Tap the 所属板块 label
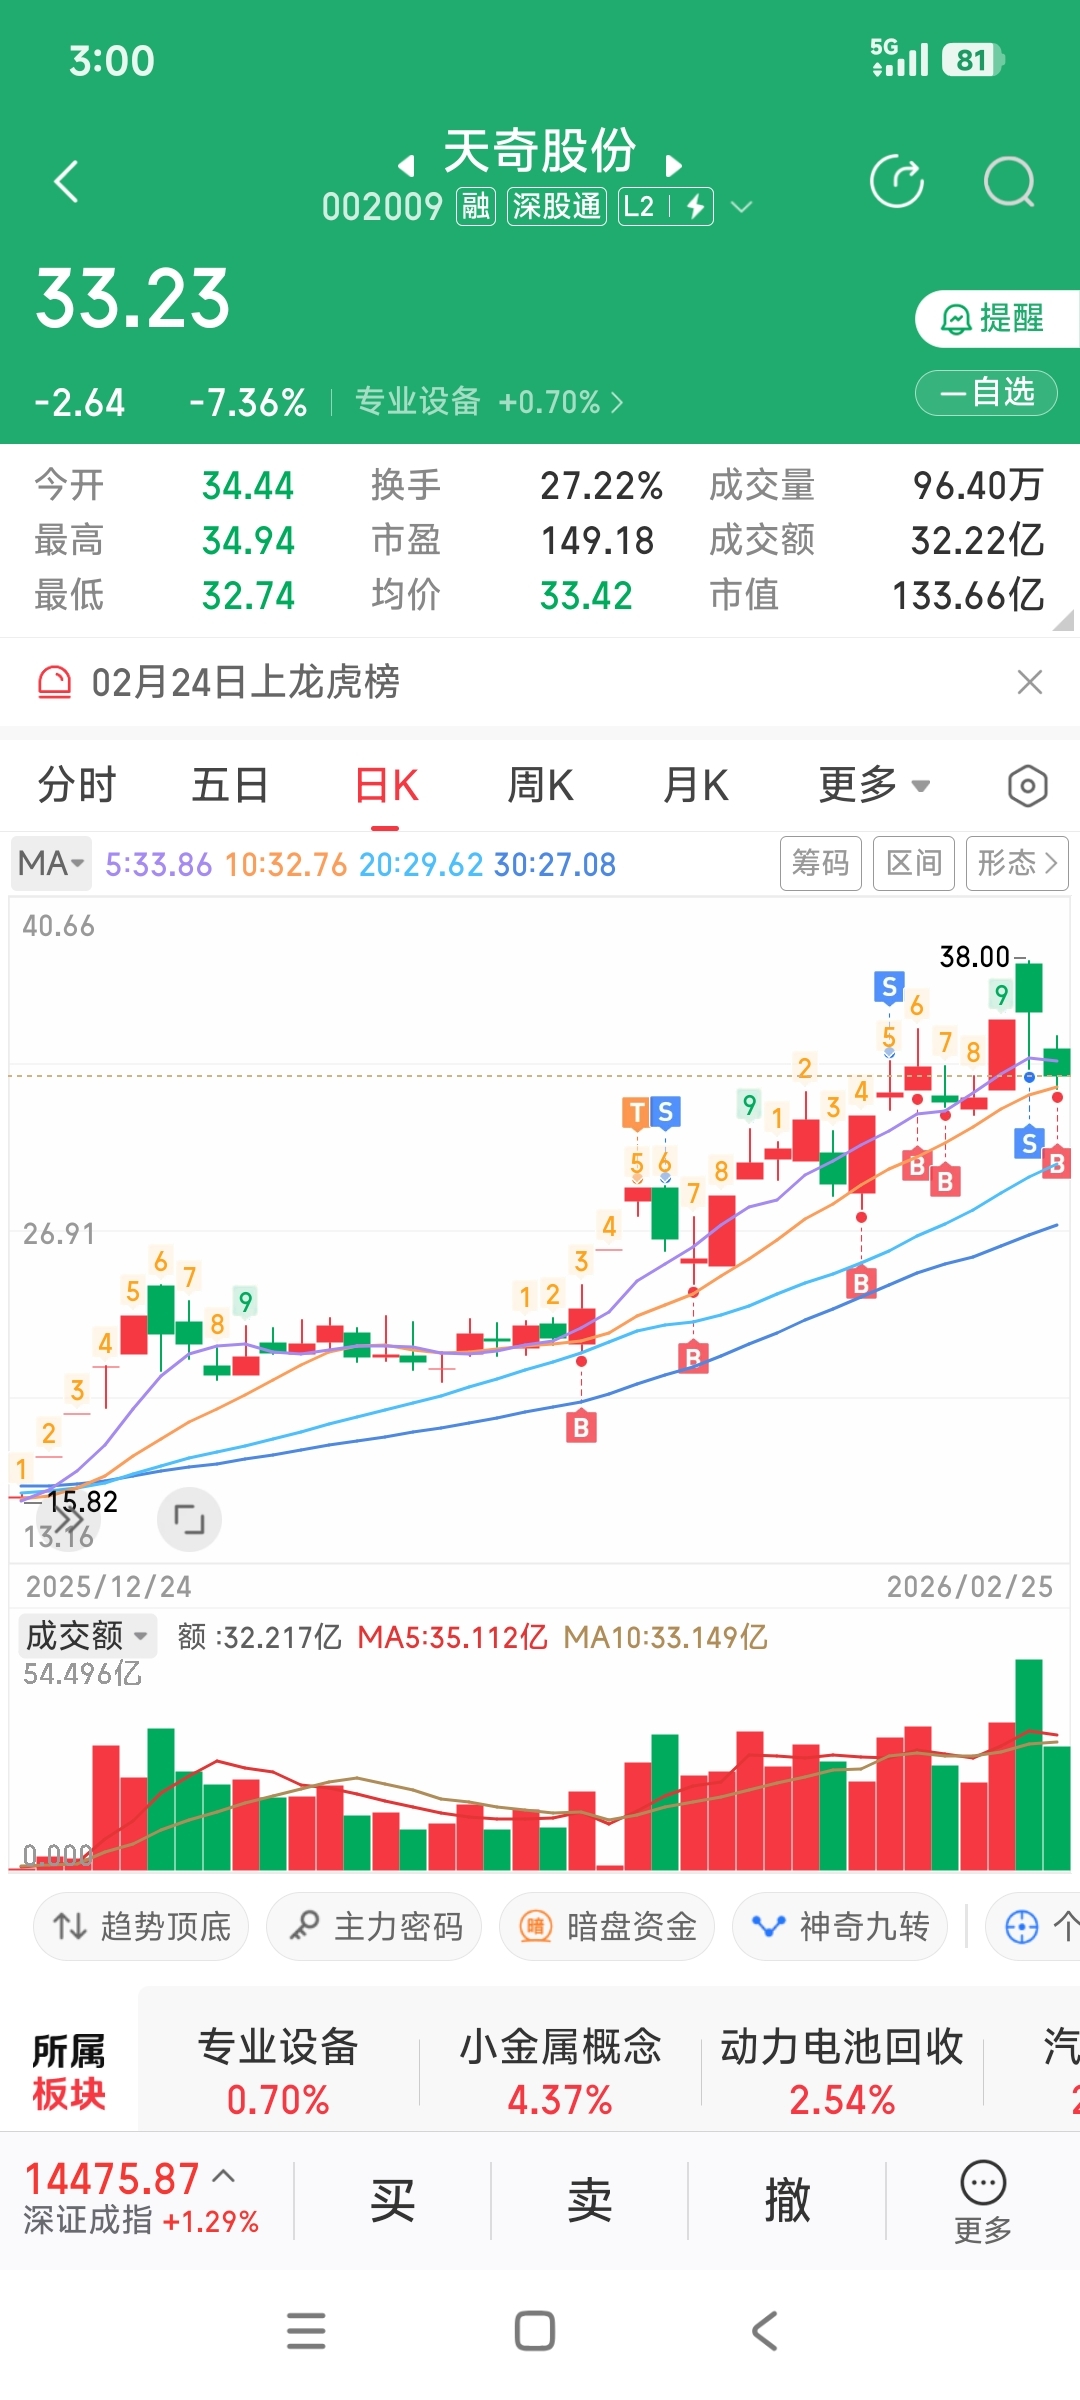The height and width of the screenshot is (2400, 1080). coord(69,2072)
